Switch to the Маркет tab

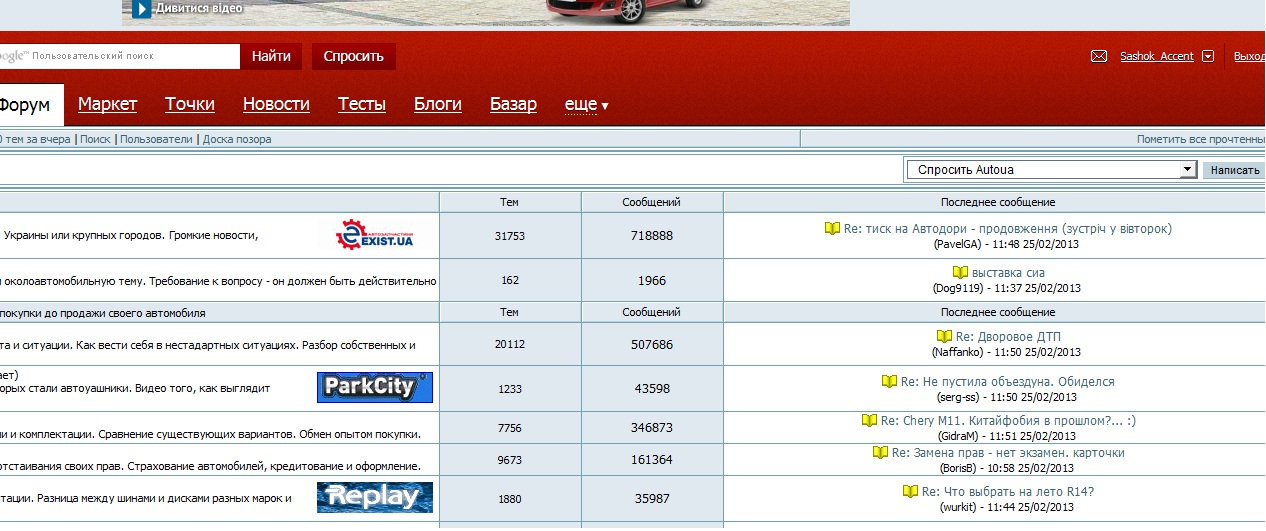(x=107, y=104)
